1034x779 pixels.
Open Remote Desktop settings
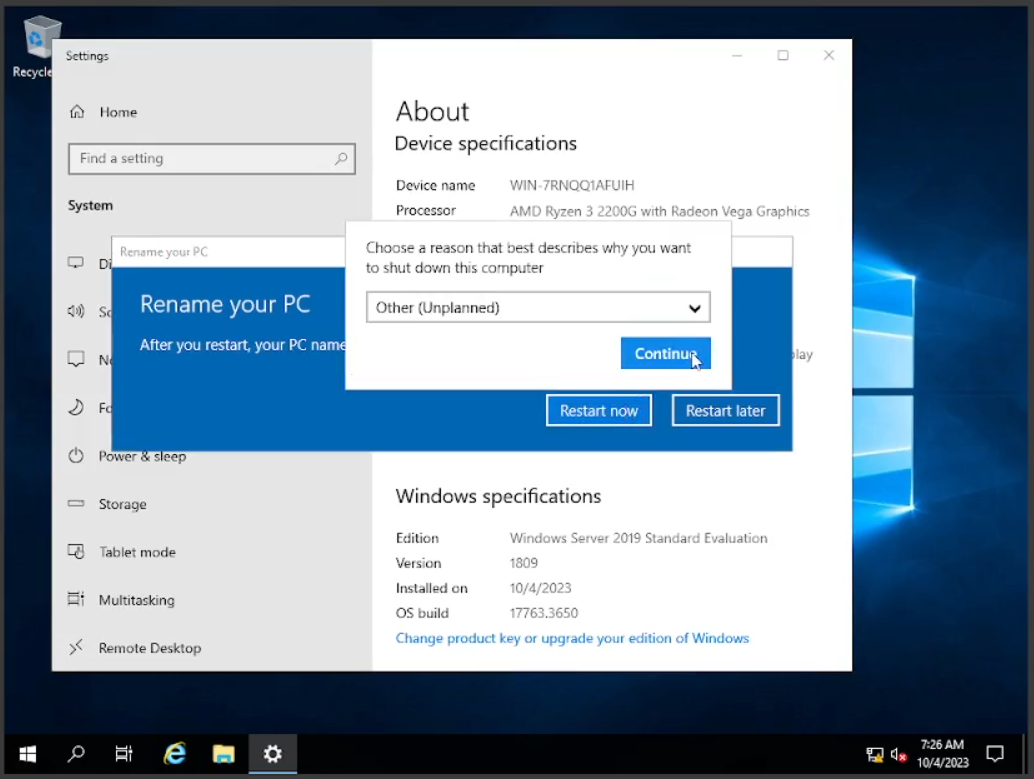149,648
